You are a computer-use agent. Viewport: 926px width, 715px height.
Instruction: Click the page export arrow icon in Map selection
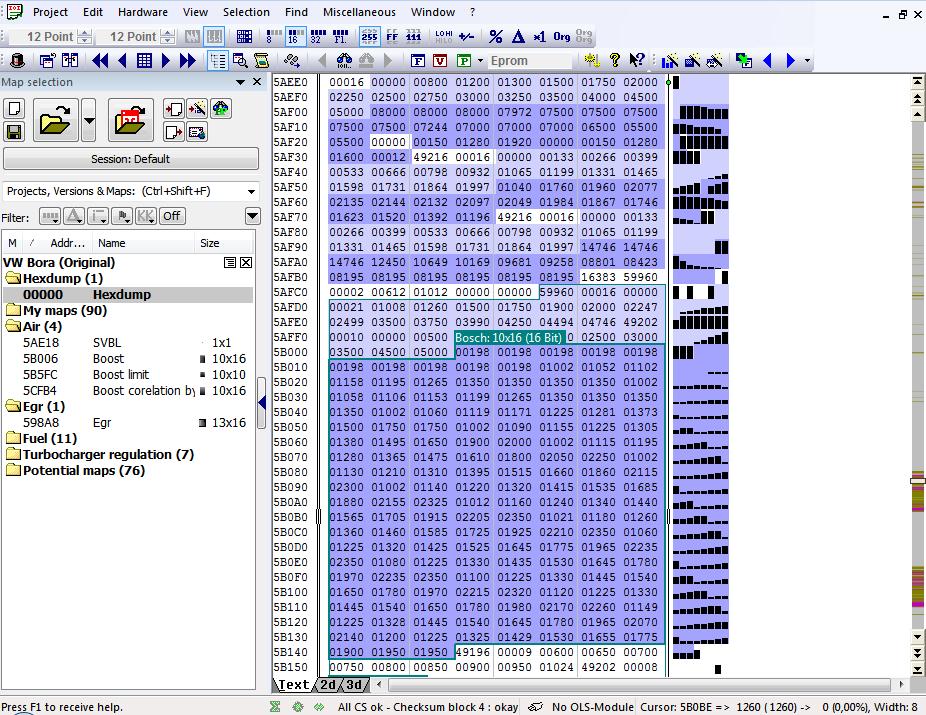[174, 132]
